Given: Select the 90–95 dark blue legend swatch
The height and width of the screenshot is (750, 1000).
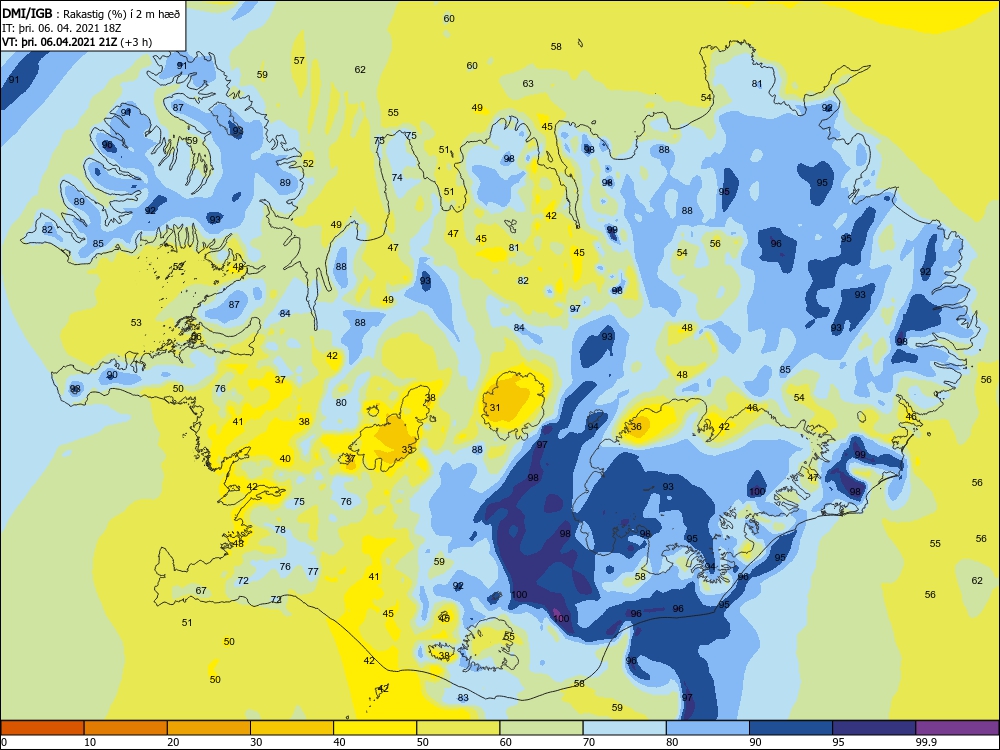Looking at the screenshot, I should pyautogui.click(x=791, y=728).
